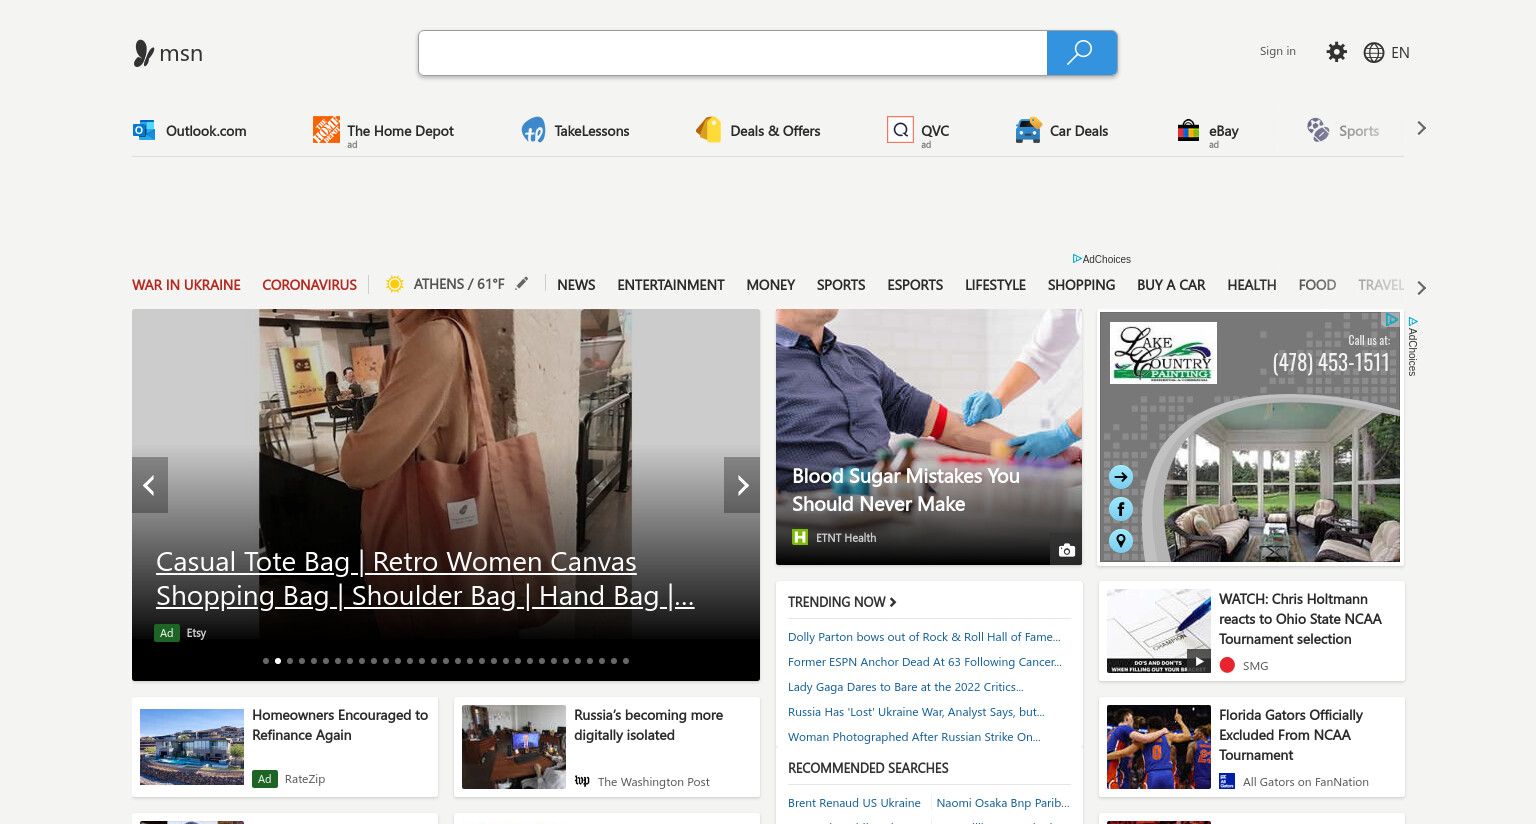Viewport: 1536px width, 824px height.
Task: Click the blue search magnifier button
Action: point(1081,53)
